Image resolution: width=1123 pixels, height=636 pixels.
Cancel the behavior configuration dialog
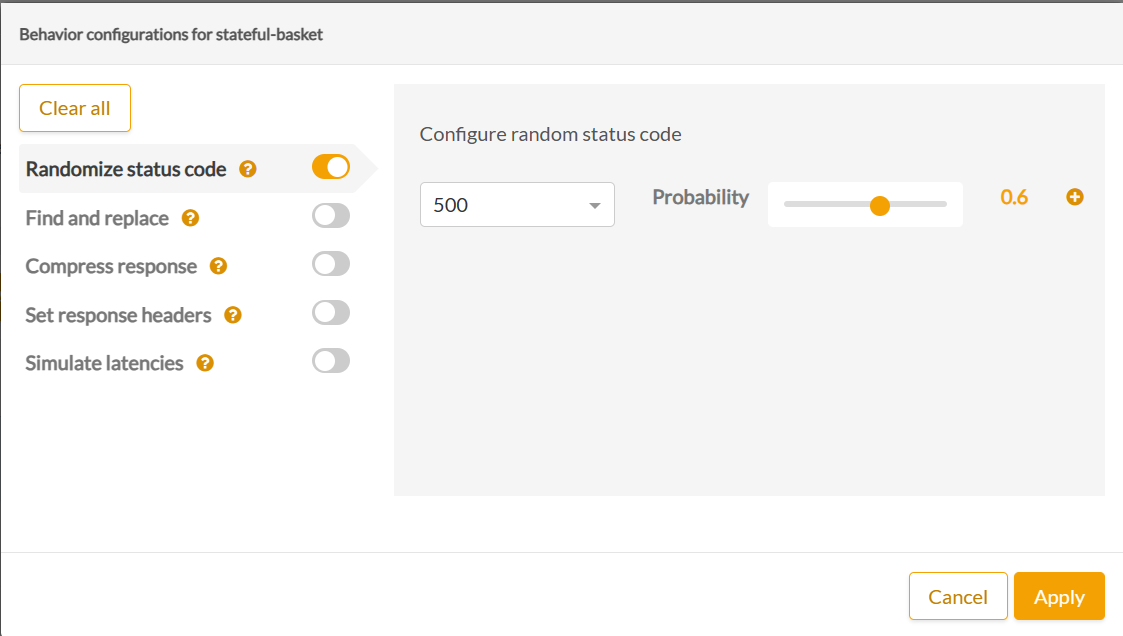[958, 597]
